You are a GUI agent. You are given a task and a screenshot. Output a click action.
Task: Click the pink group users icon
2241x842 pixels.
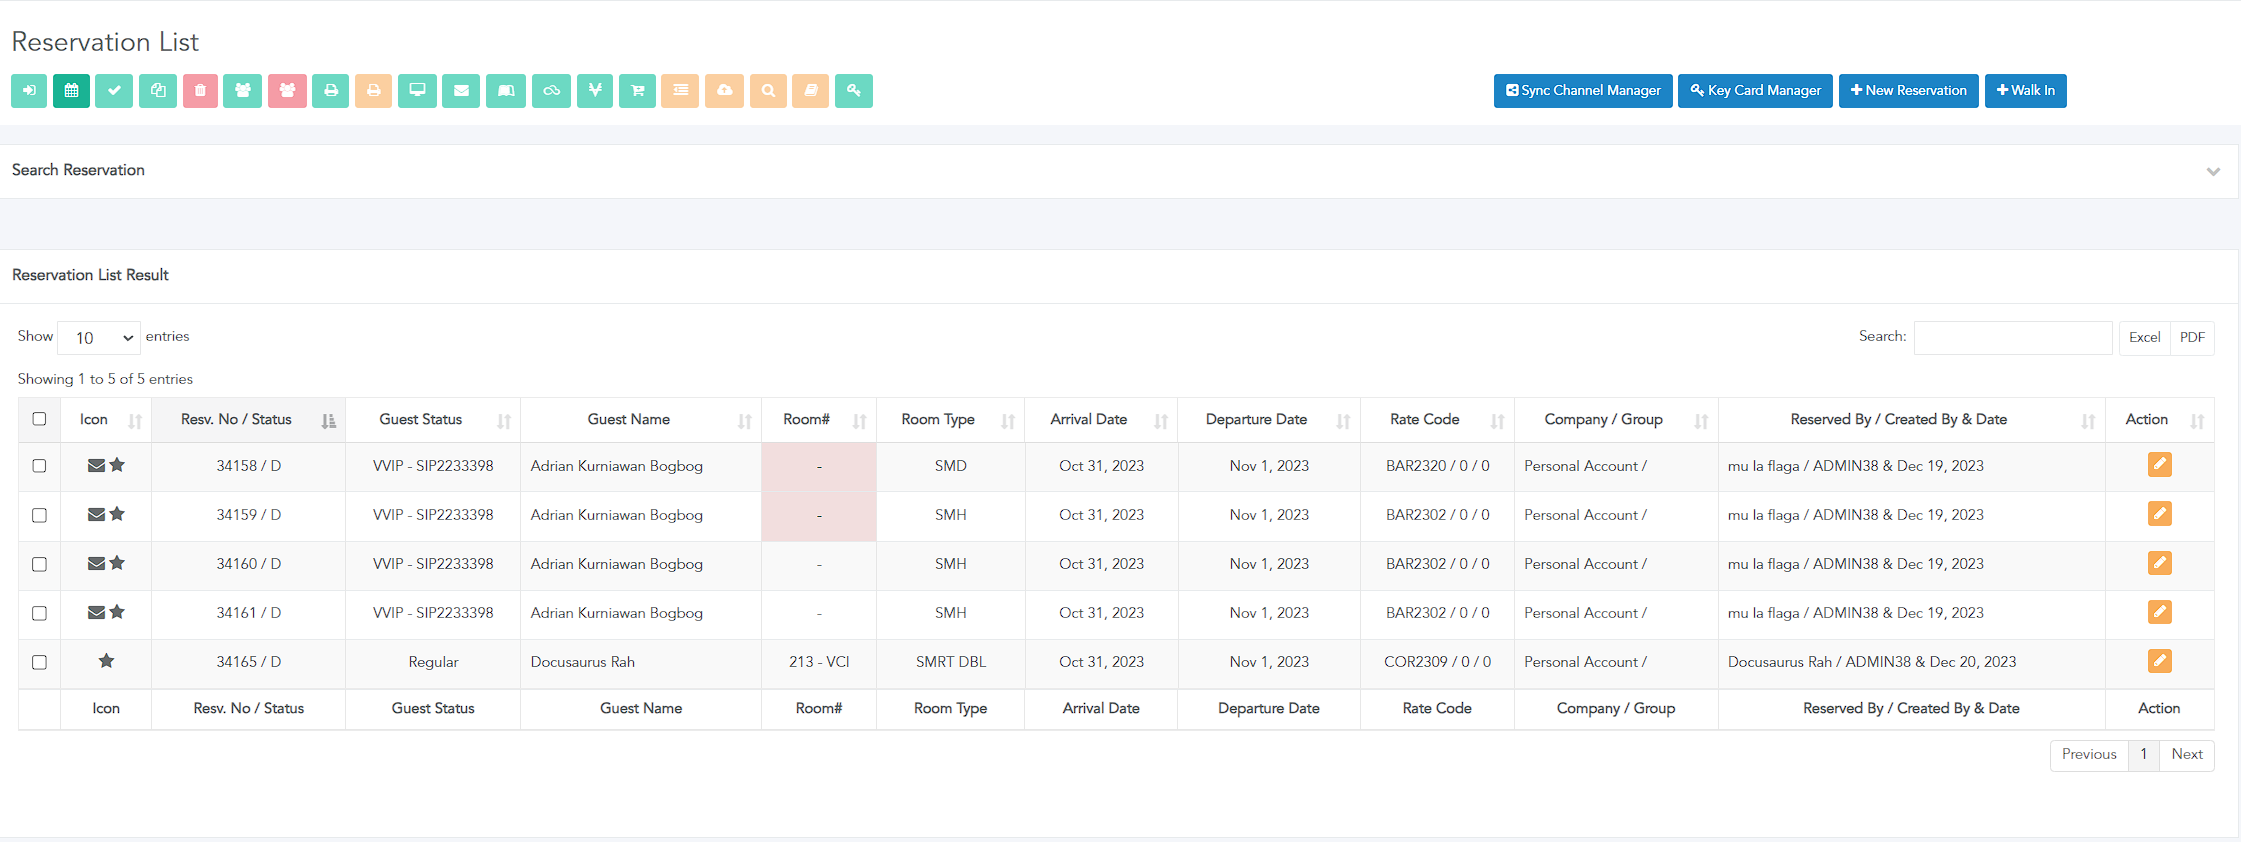[287, 91]
